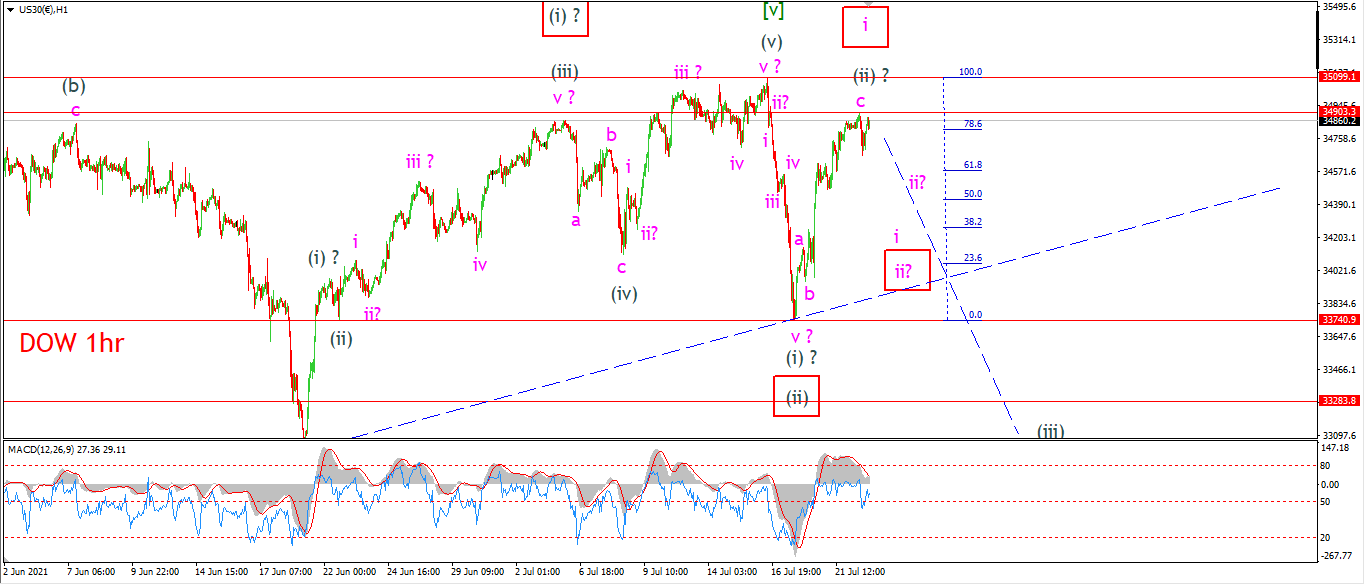Click the Fibonacci 61.8 level label

point(972,165)
